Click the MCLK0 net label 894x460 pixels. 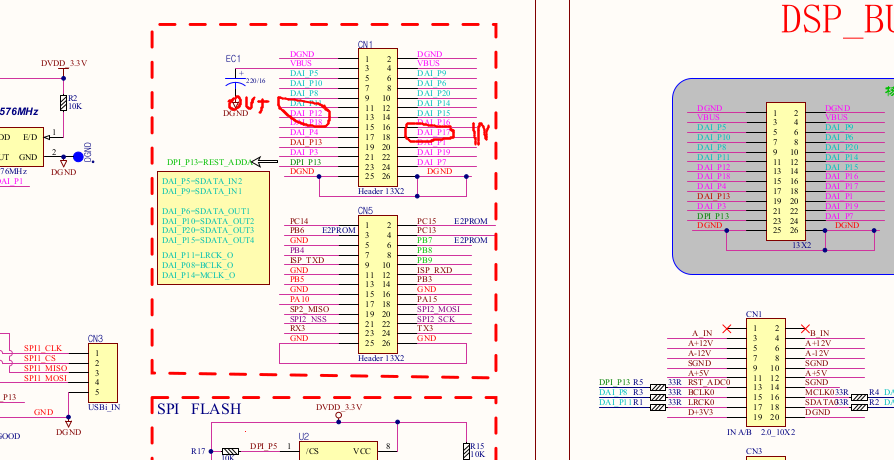(x=819, y=392)
